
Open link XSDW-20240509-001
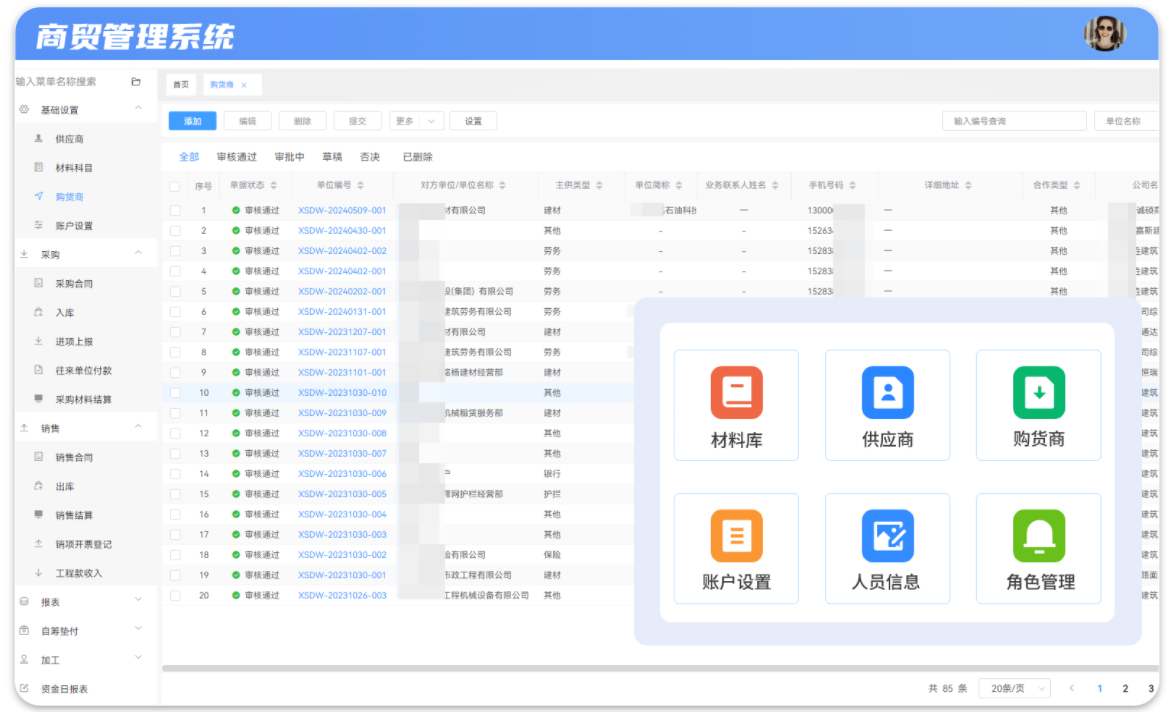(342, 210)
